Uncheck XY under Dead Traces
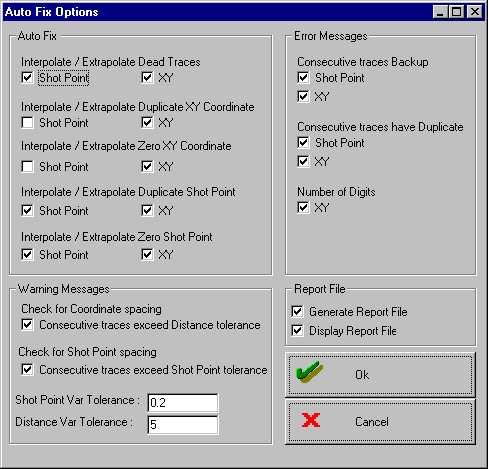Viewport: 488px width, 469px height. [147, 78]
